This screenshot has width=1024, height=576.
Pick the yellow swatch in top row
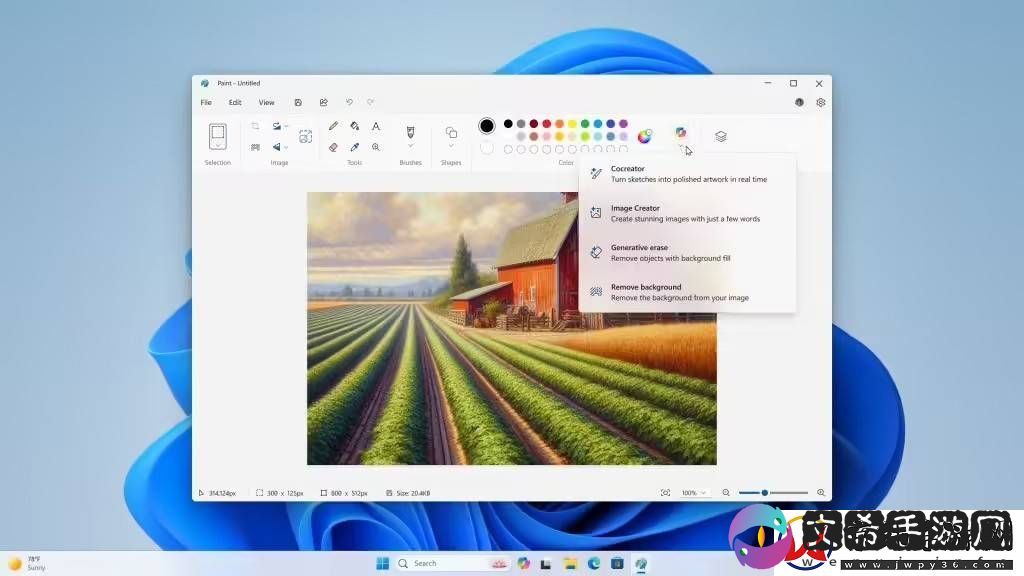click(572, 123)
